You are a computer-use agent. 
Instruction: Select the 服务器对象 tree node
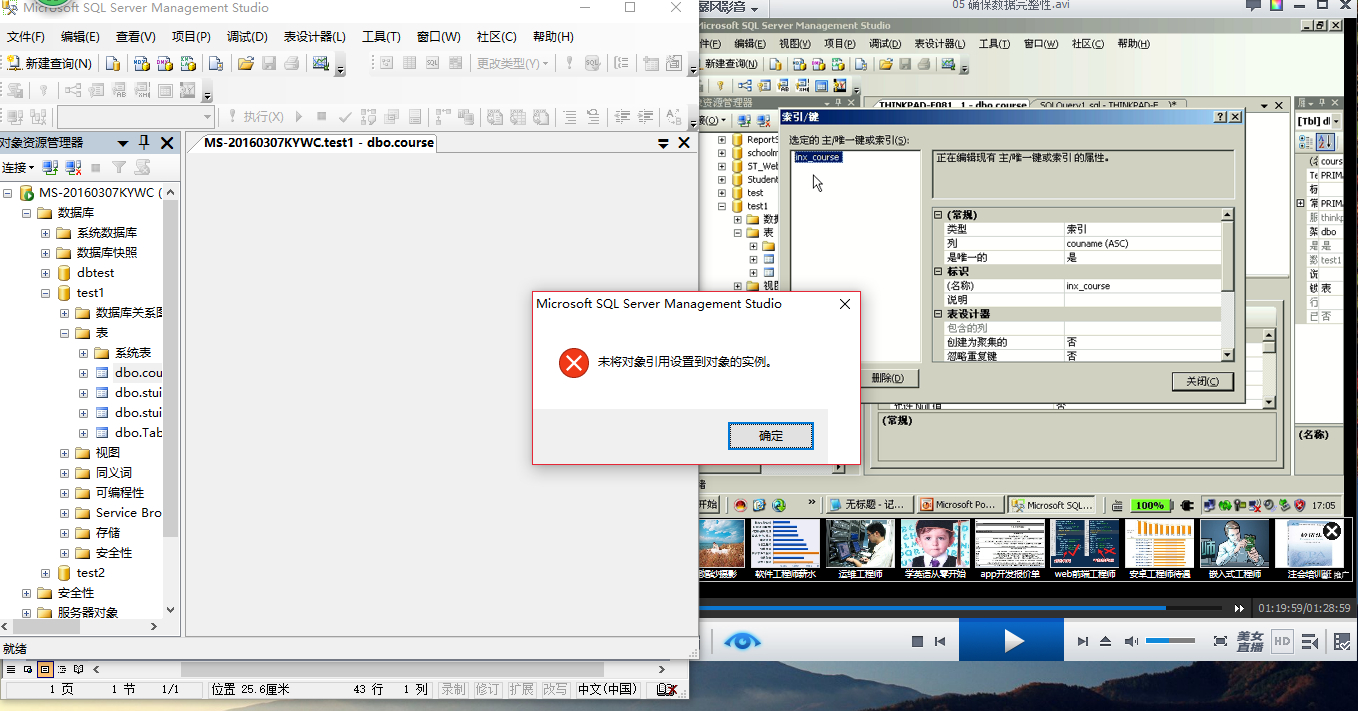(87, 613)
